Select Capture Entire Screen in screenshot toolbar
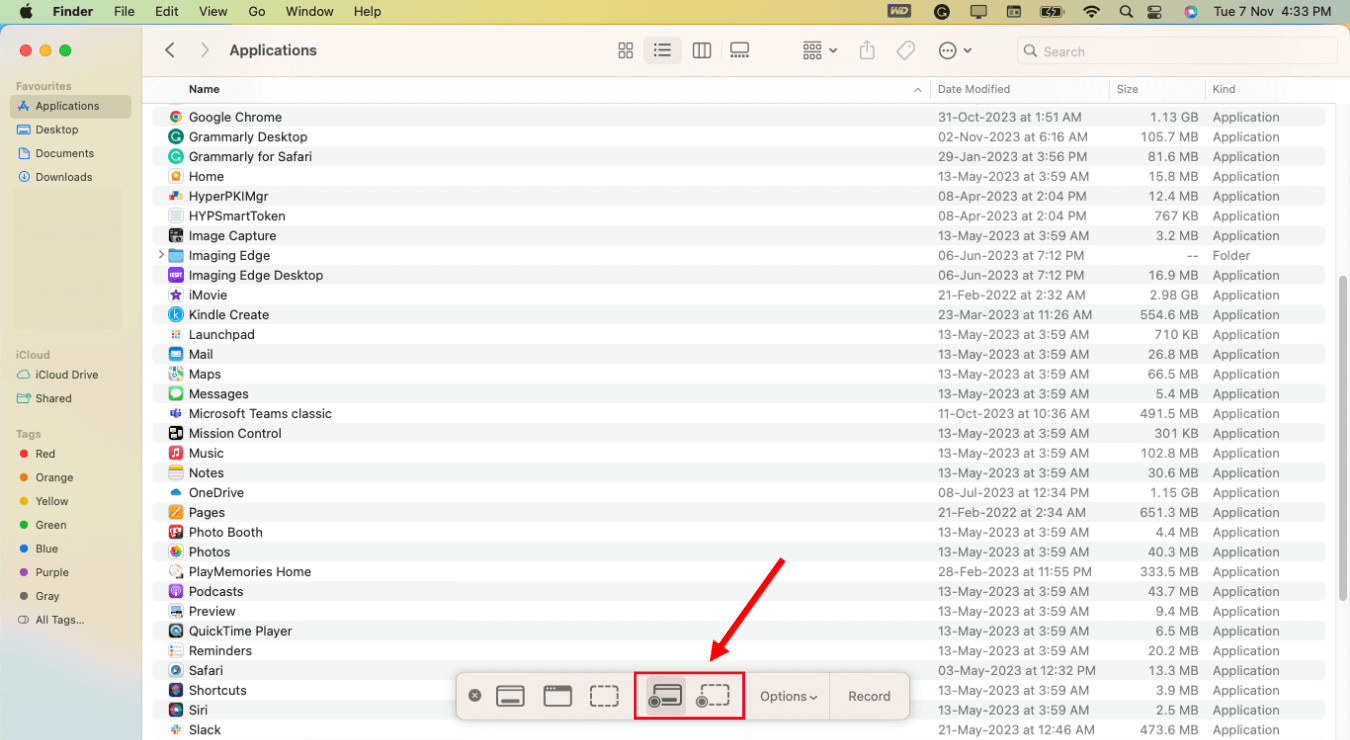This screenshot has height=740, width=1350. tap(510, 696)
